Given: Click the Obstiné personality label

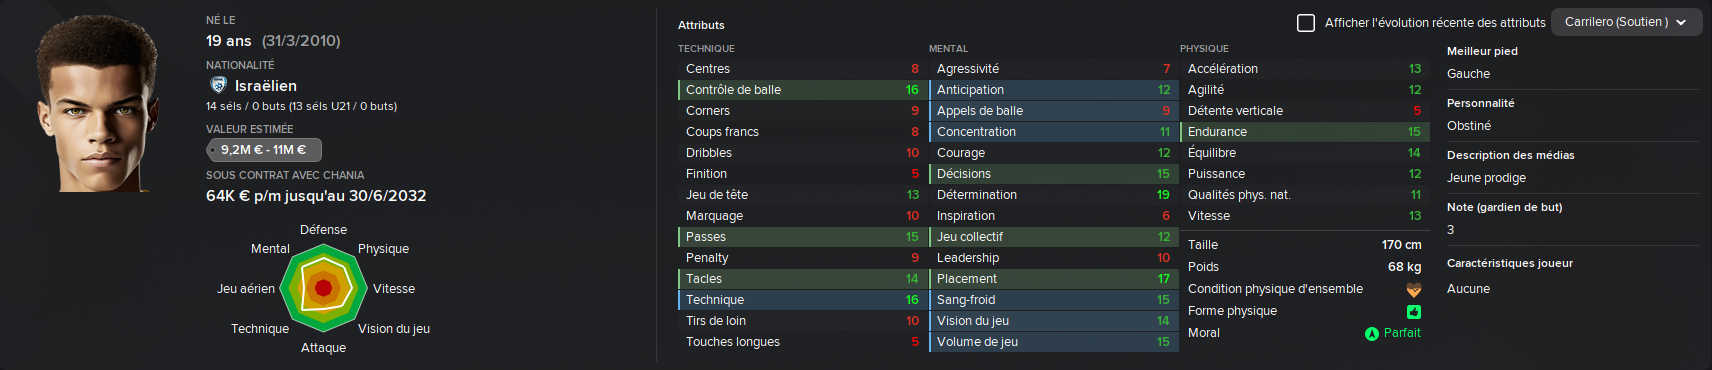Looking at the screenshot, I should click(1469, 126).
